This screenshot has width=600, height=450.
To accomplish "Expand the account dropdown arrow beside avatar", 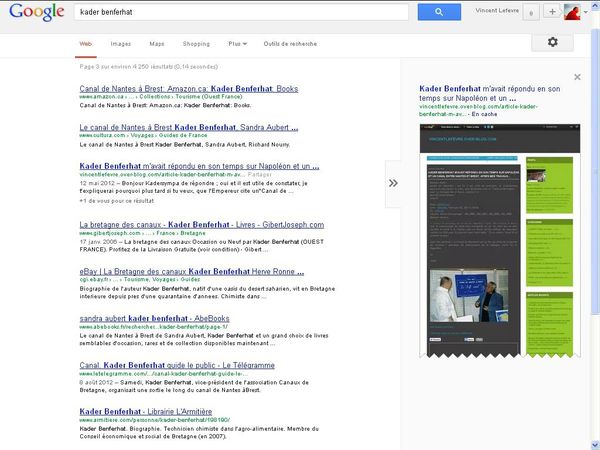I will tap(586, 12).
